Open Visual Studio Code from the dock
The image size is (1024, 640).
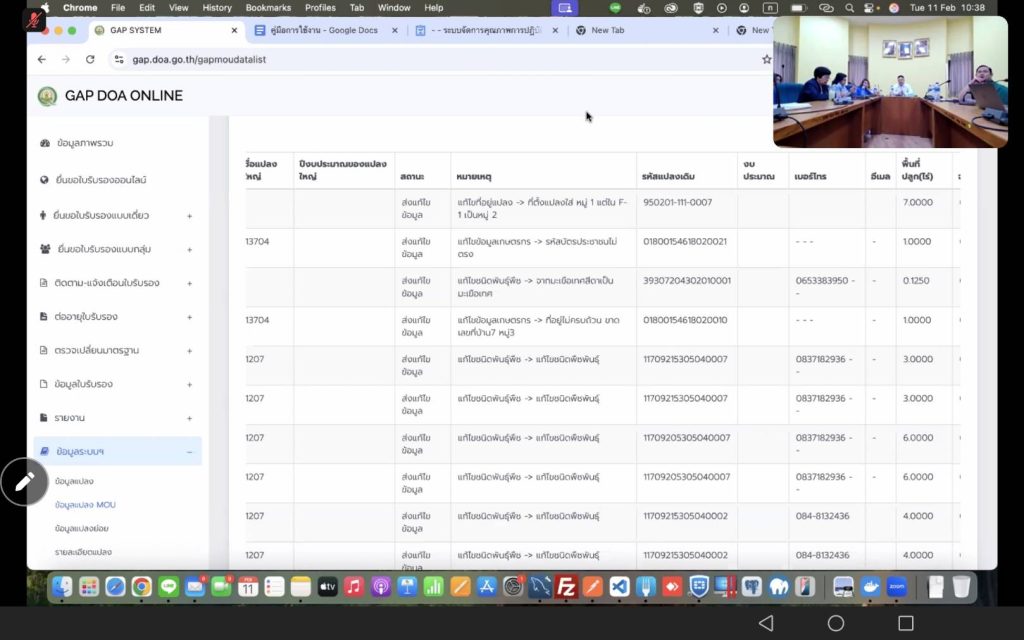pos(619,586)
